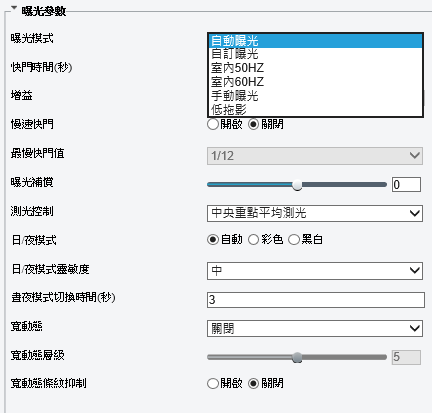
Task: Collapse the 曝光參數 section triangle
Action: pos(14,8)
